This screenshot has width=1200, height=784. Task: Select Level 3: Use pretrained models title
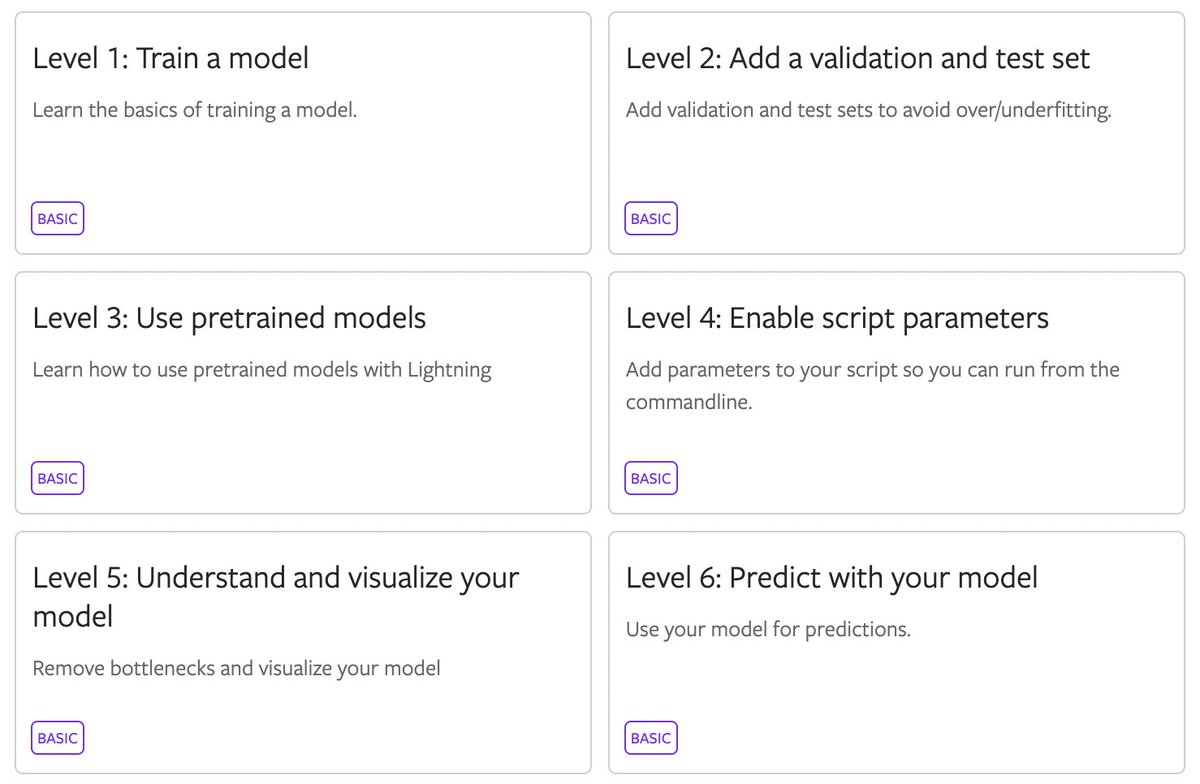(229, 318)
